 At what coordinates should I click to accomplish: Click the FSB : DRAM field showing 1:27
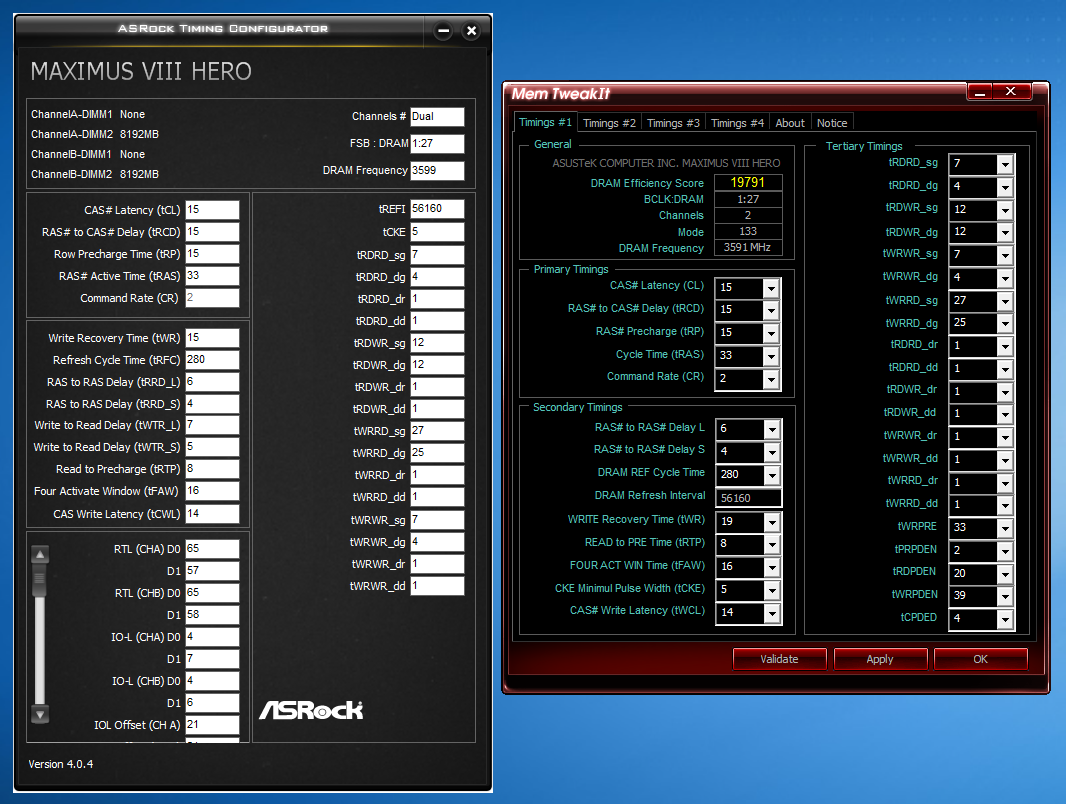click(x=437, y=143)
